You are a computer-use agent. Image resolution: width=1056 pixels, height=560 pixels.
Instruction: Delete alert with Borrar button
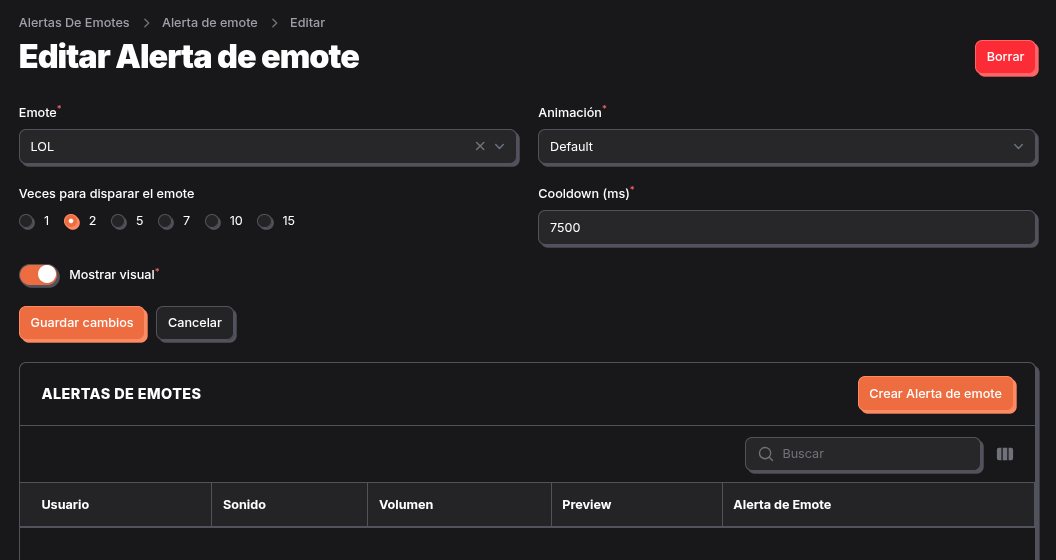pos(1005,57)
